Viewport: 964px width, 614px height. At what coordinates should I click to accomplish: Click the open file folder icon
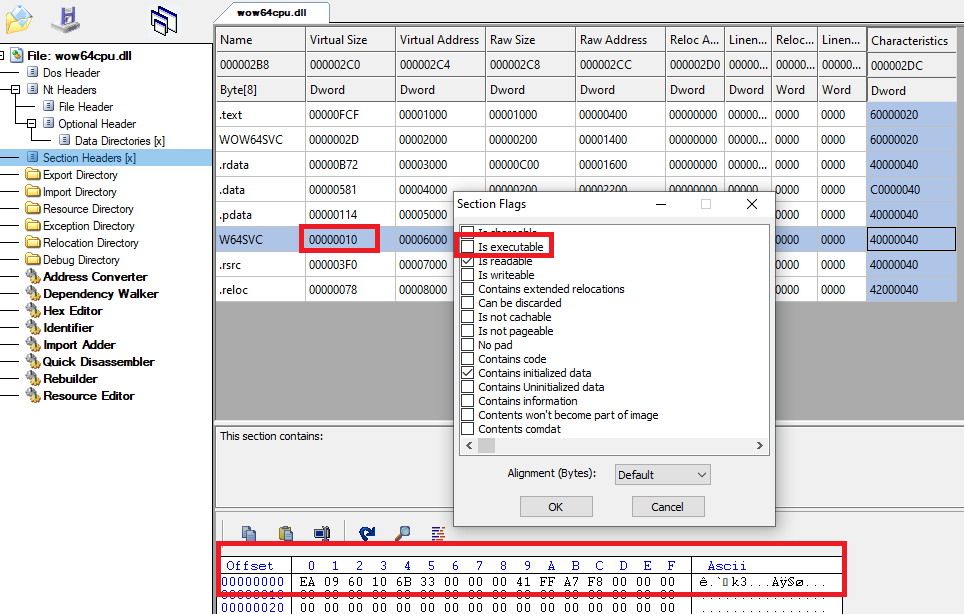(x=19, y=19)
